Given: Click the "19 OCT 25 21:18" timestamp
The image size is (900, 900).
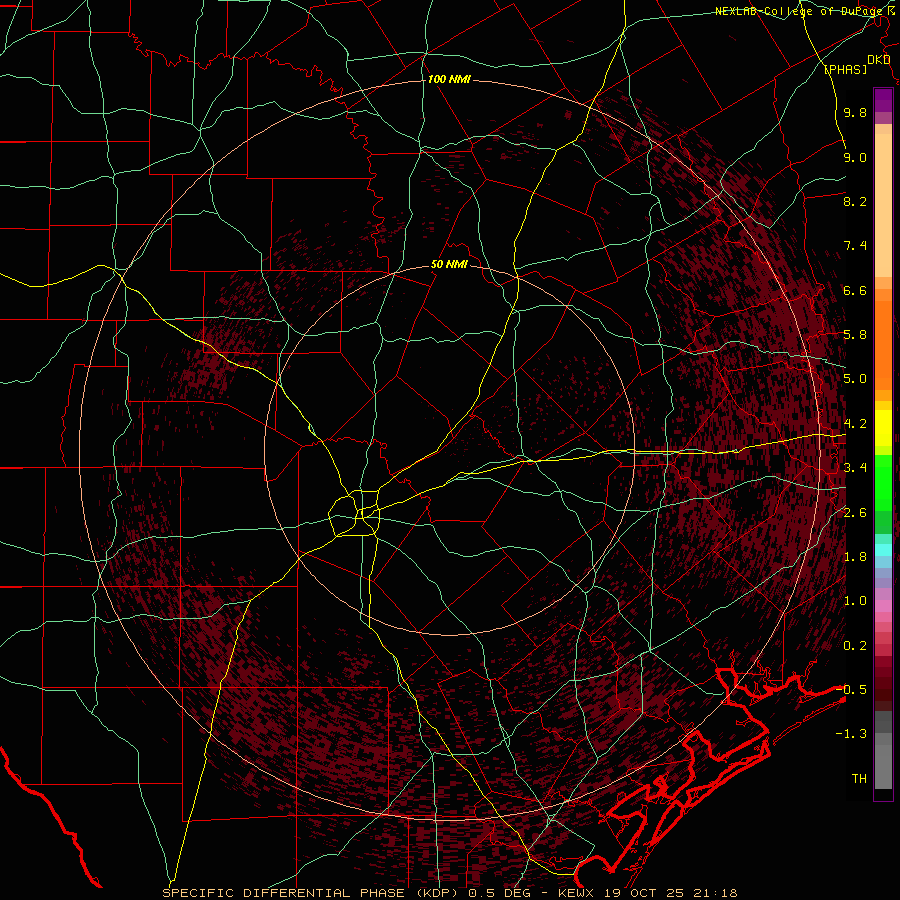Looking at the screenshot, I should point(673,893).
